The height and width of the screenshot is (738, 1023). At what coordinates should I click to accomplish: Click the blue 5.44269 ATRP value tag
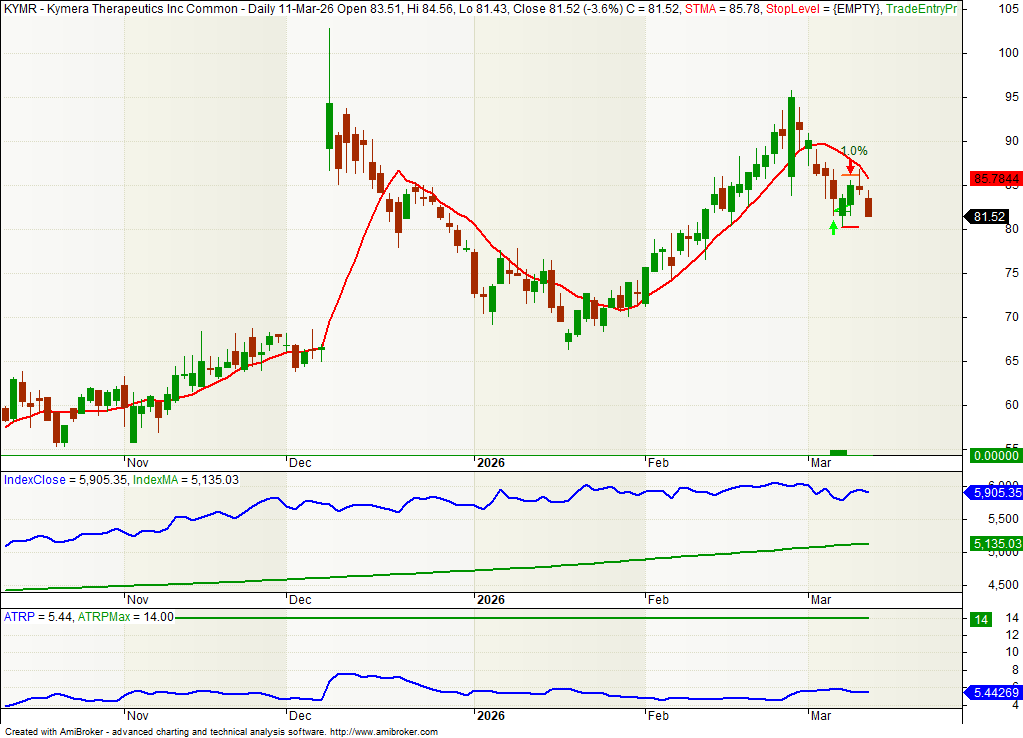[993, 692]
